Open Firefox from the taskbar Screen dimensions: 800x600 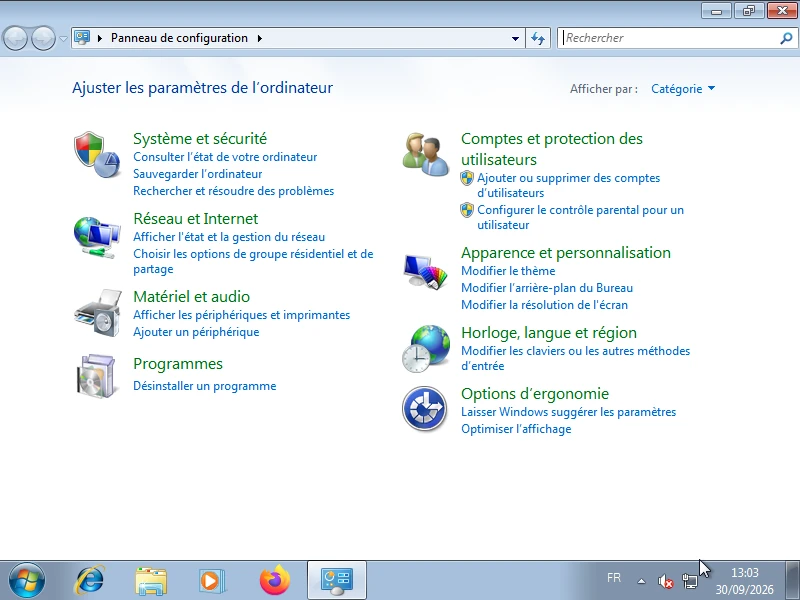(274, 580)
